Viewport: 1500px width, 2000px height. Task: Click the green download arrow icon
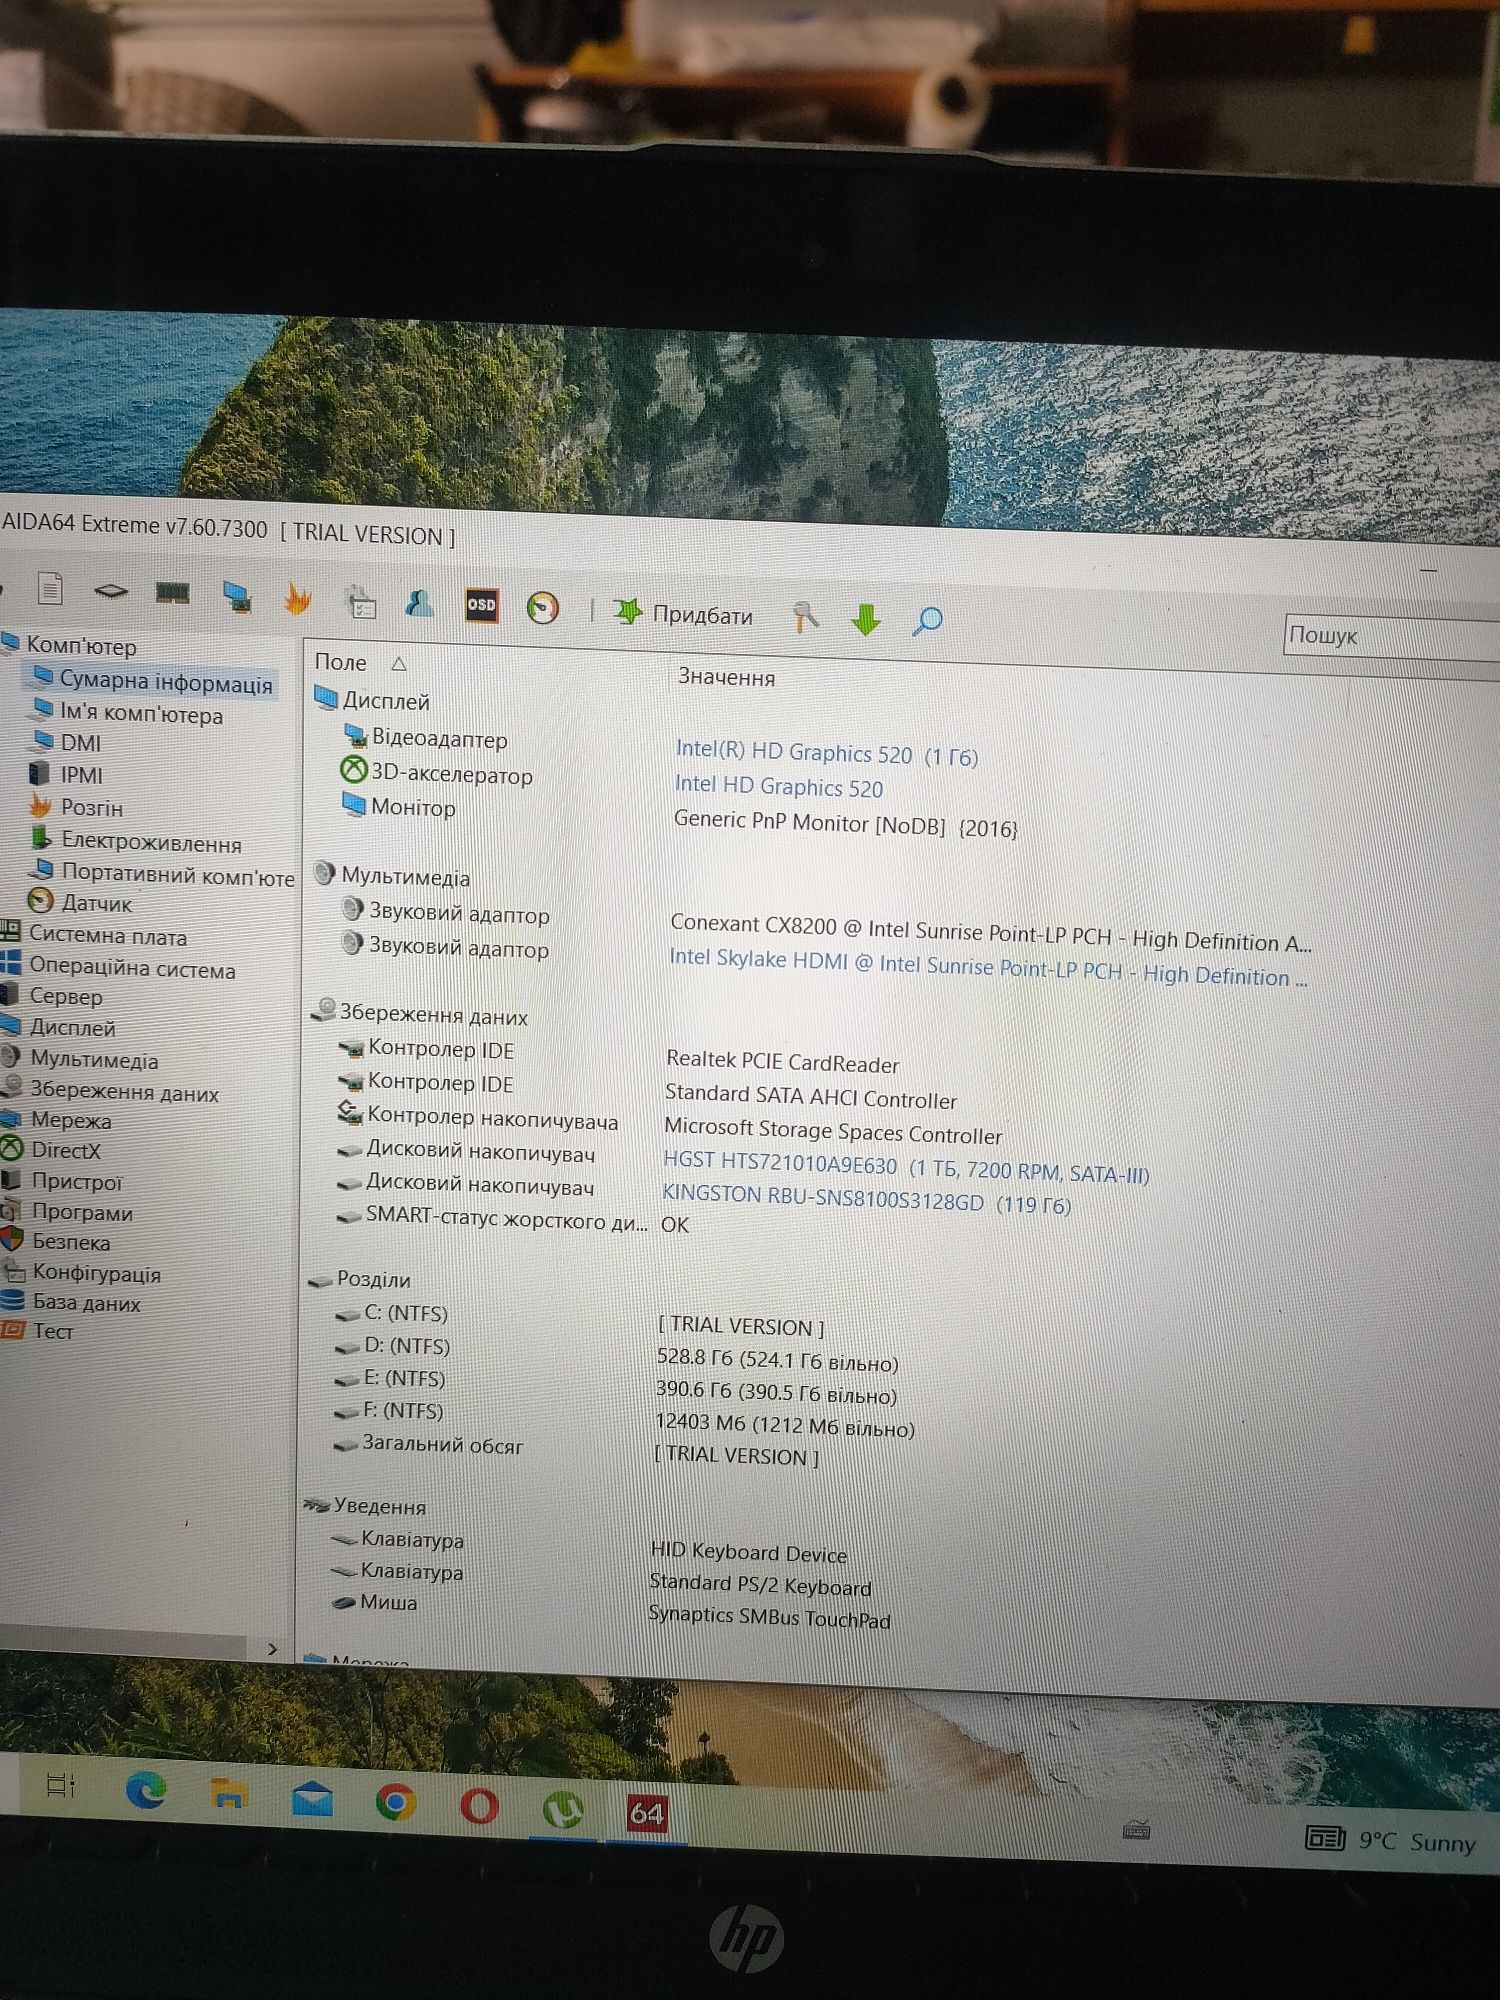click(865, 620)
